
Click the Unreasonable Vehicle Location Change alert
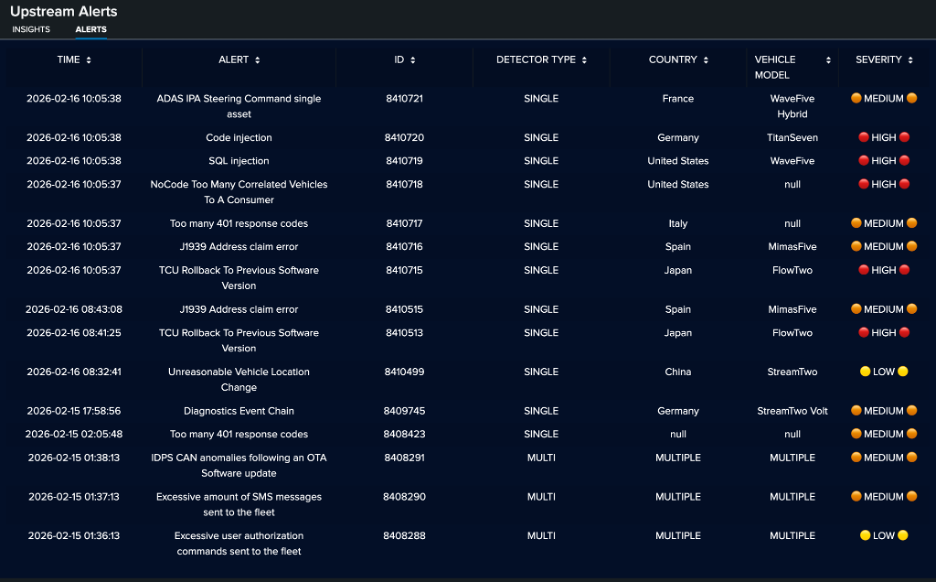pos(239,379)
